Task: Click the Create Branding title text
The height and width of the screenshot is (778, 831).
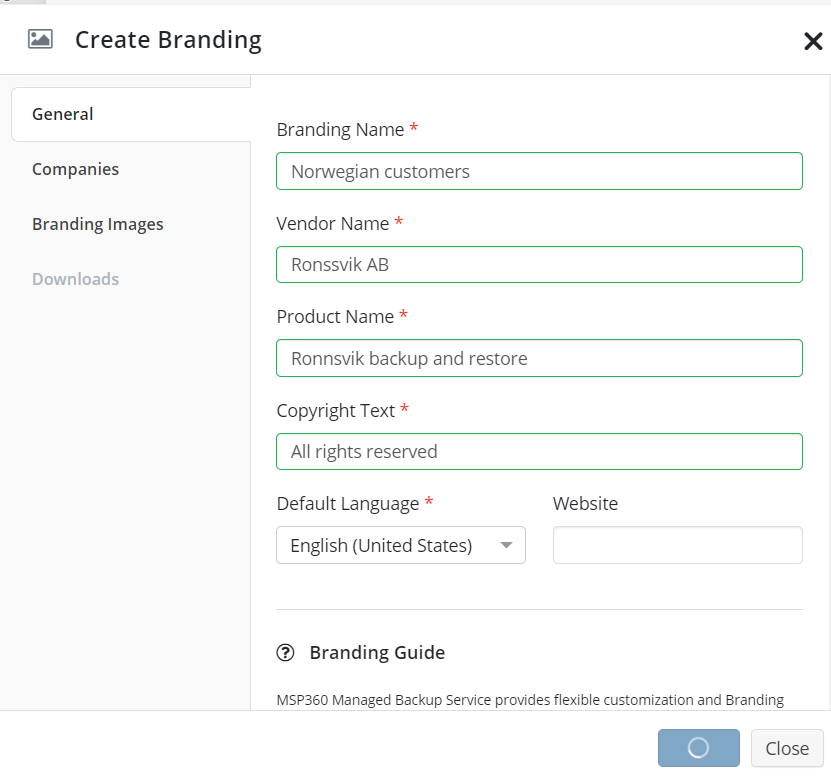Action: point(169,40)
